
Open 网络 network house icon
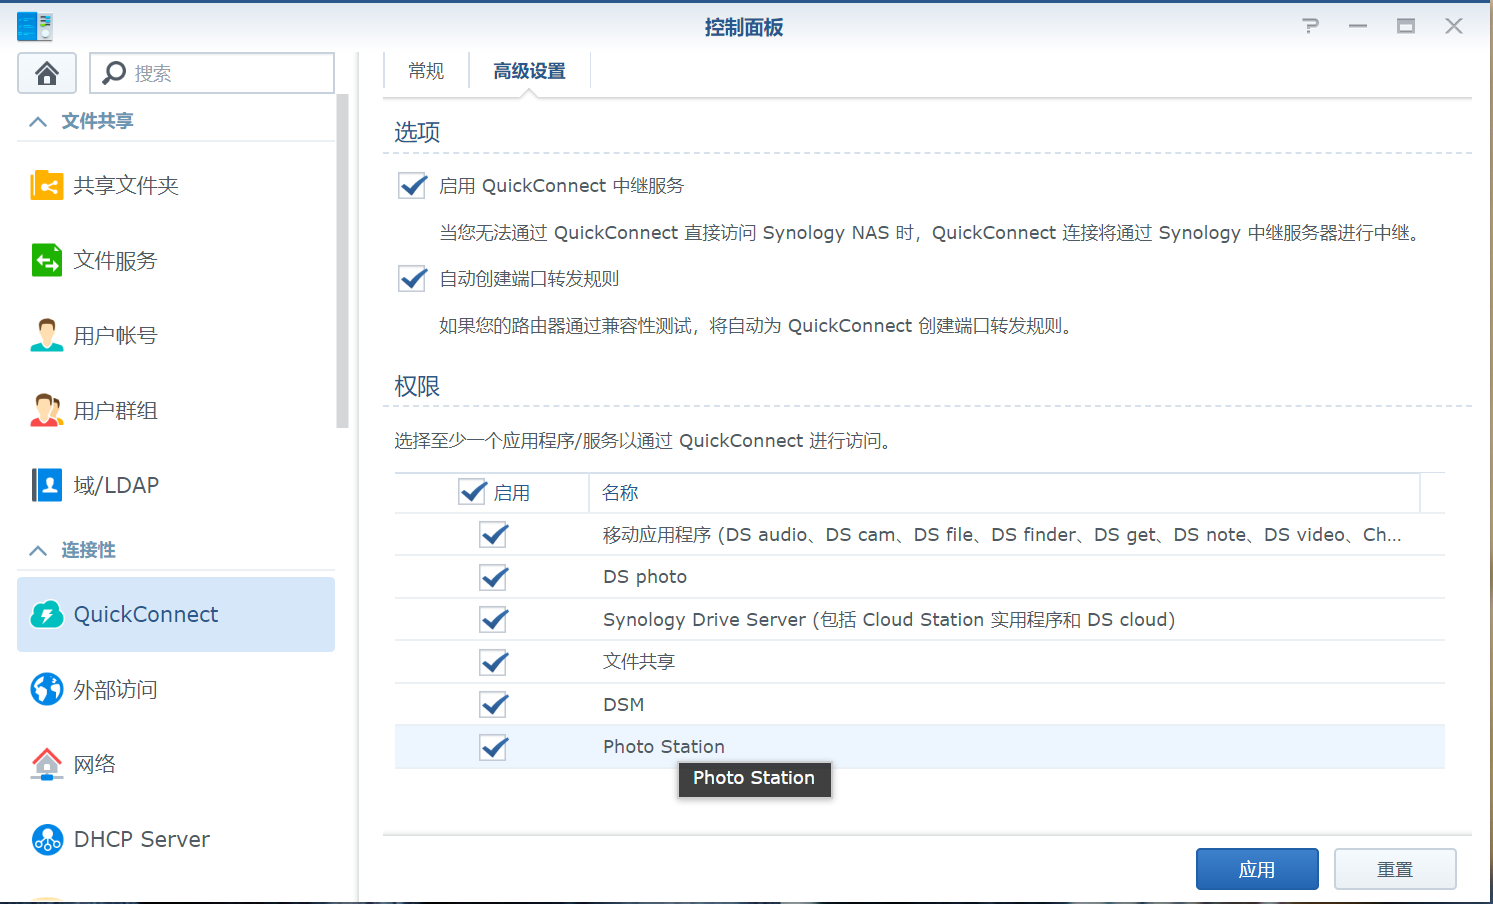(47, 764)
